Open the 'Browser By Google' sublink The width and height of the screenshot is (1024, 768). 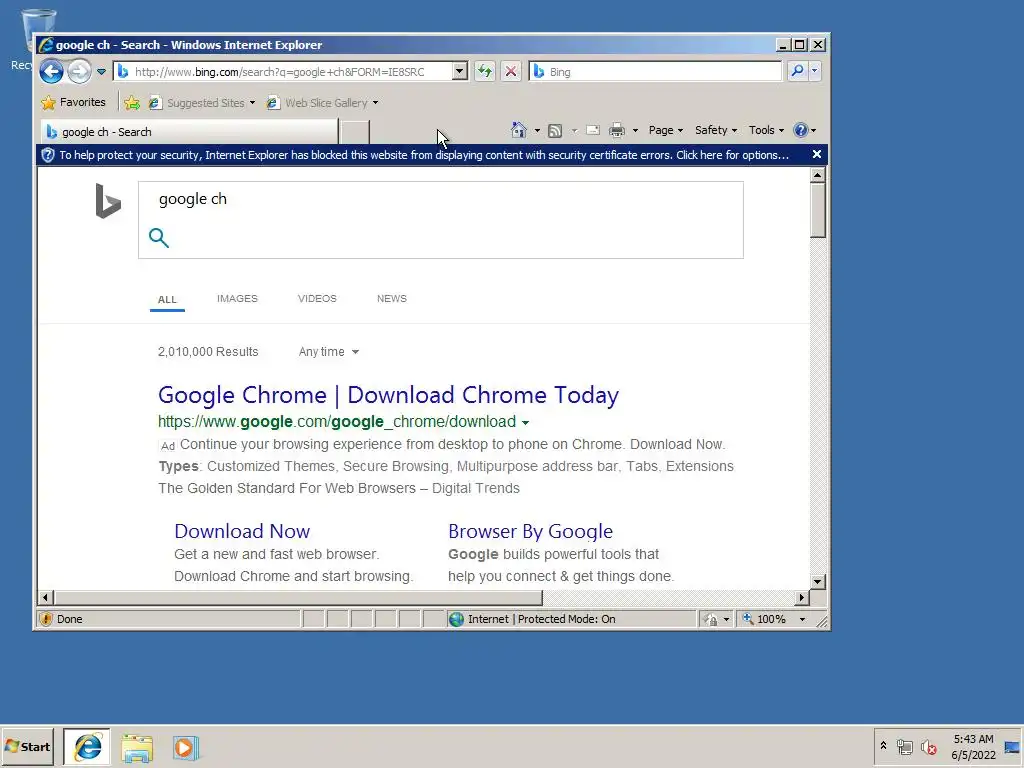click(530, 531)
